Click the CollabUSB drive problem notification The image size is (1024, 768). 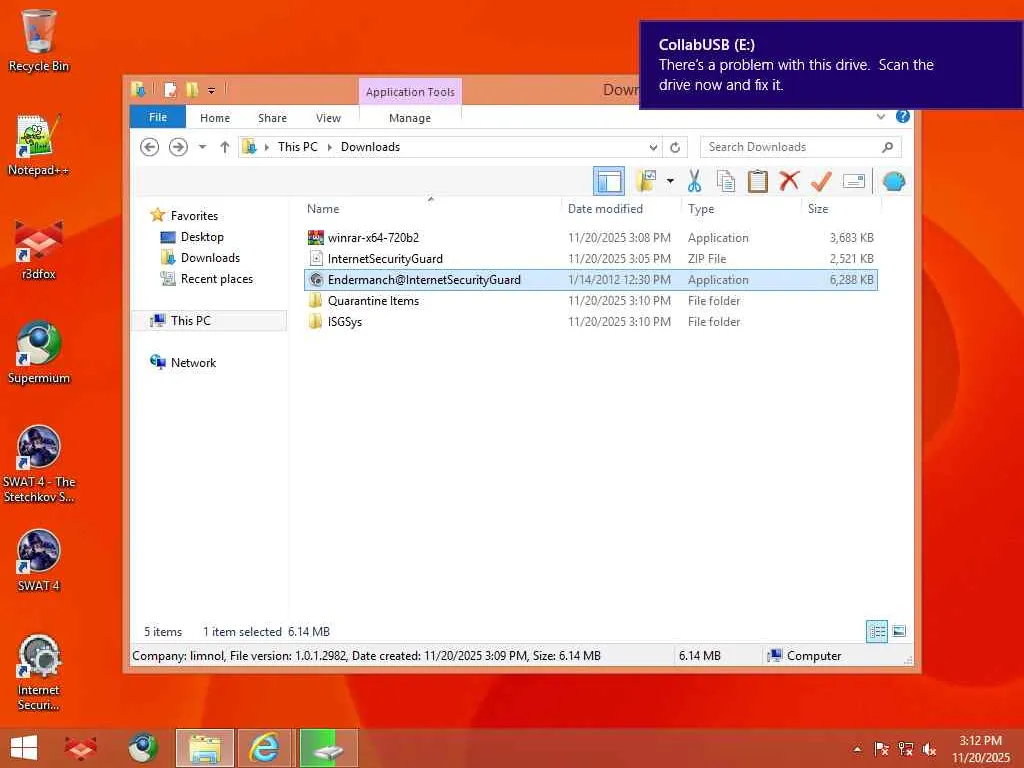pos(831,65)
